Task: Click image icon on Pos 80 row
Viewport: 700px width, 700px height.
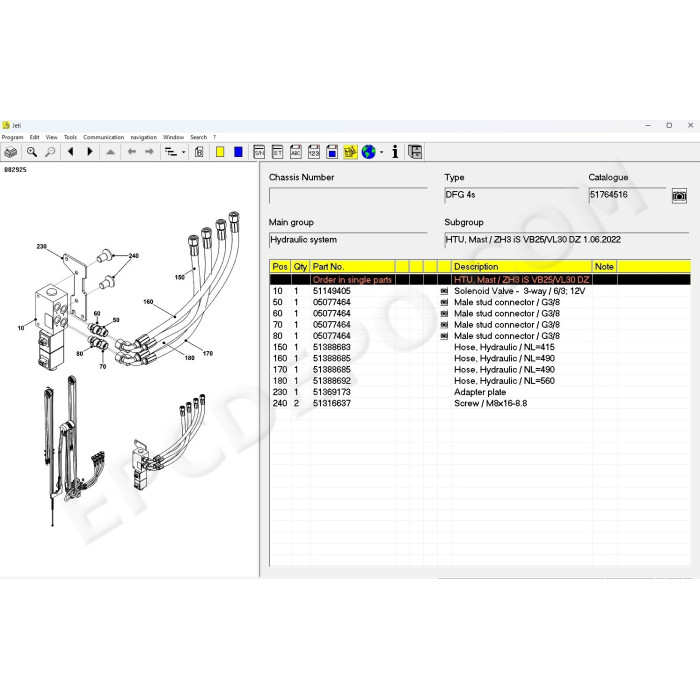Action: click(444, 336)
